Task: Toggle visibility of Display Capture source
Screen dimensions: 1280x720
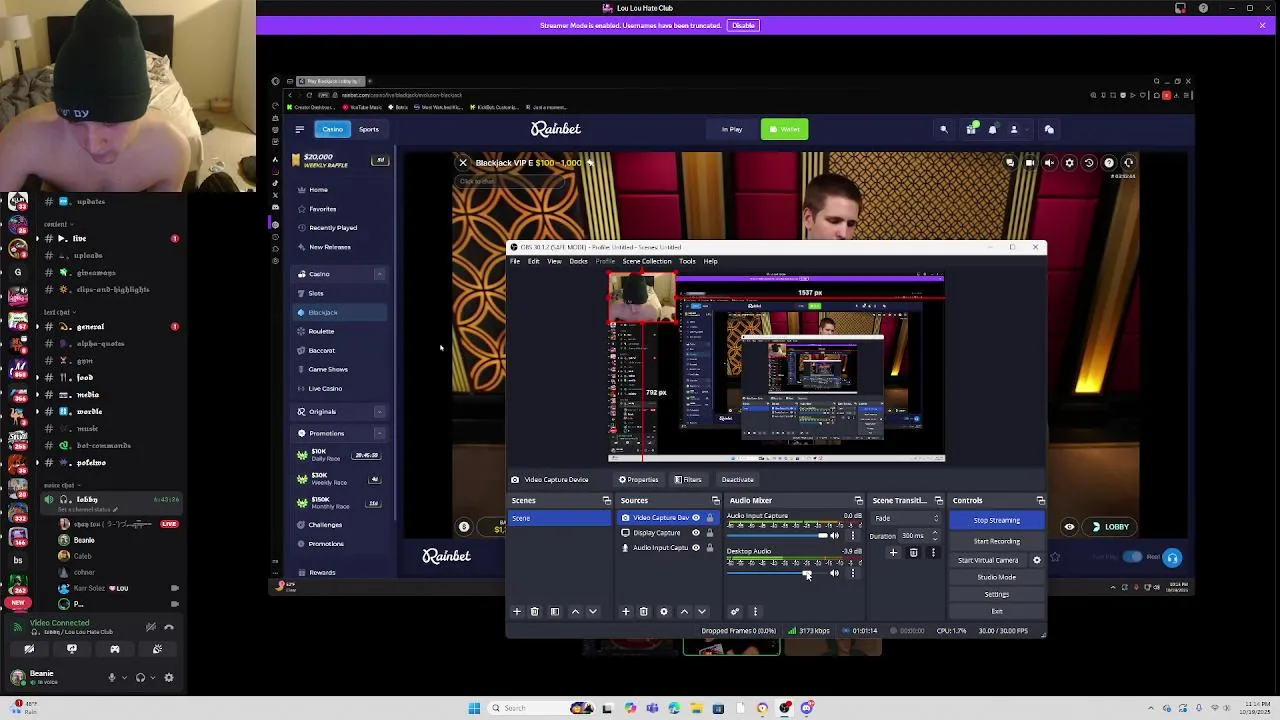Action: [x=696, y=533]
